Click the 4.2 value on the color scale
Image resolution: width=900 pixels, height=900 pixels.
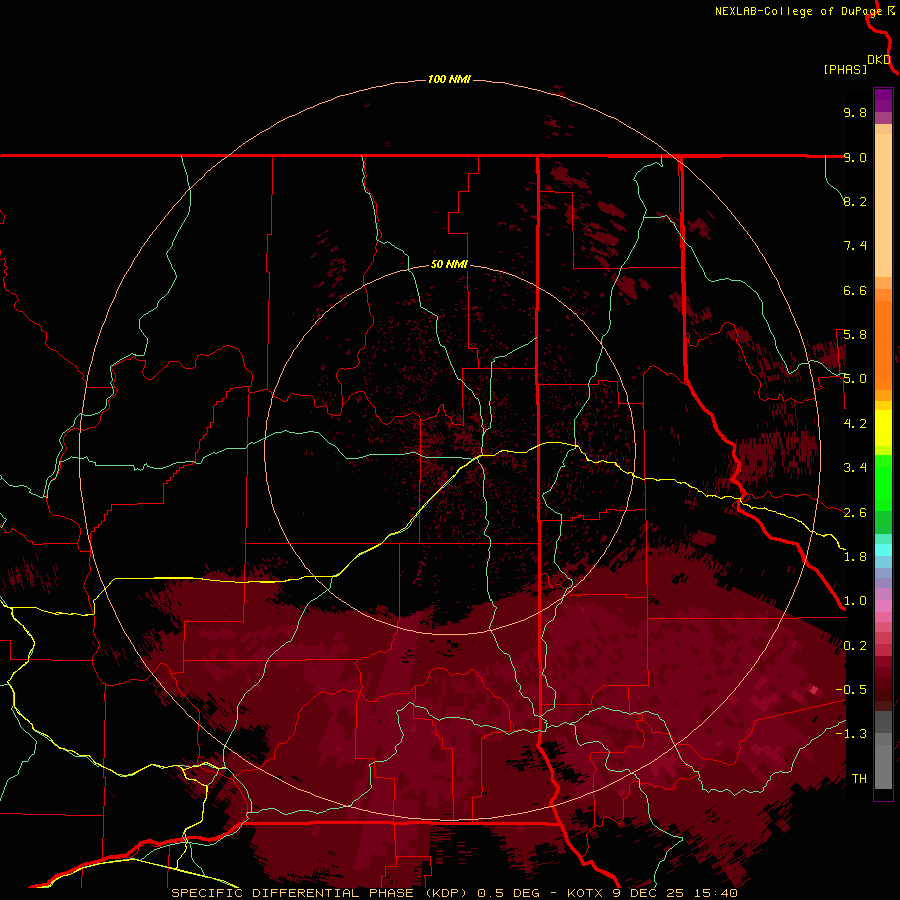click(x=855, y=424)
